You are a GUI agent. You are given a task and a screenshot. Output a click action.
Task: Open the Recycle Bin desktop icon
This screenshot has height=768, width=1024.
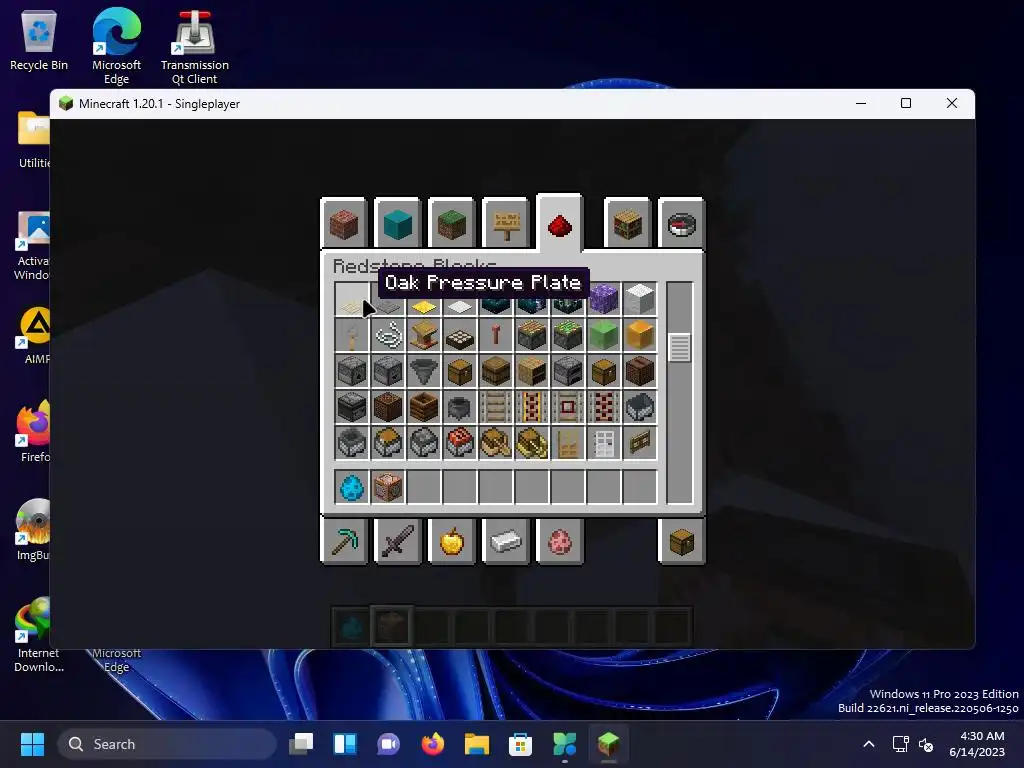[39, 40]
